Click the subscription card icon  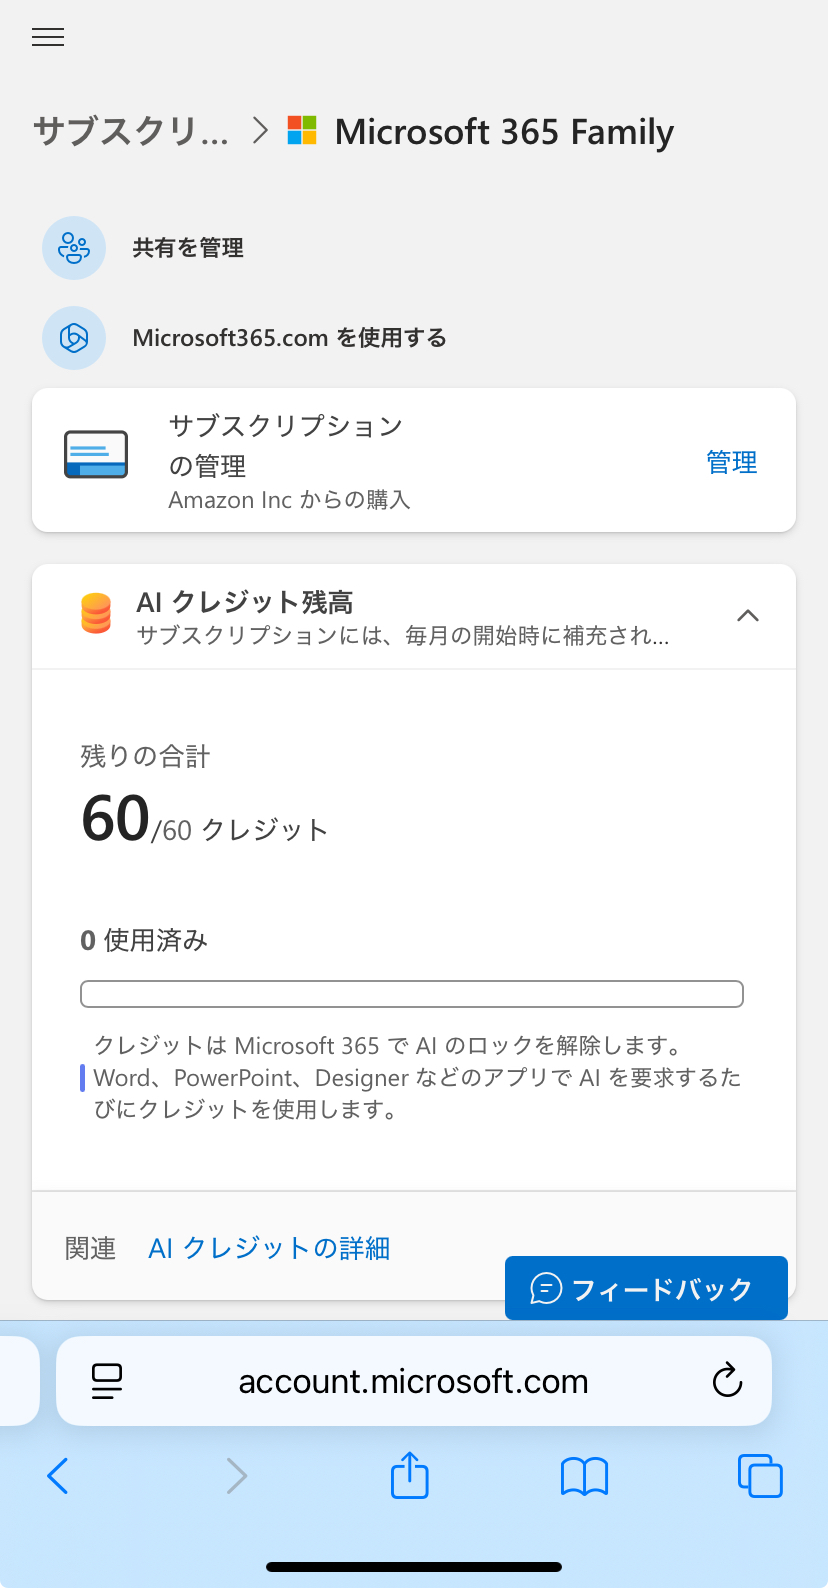(96, 455)
